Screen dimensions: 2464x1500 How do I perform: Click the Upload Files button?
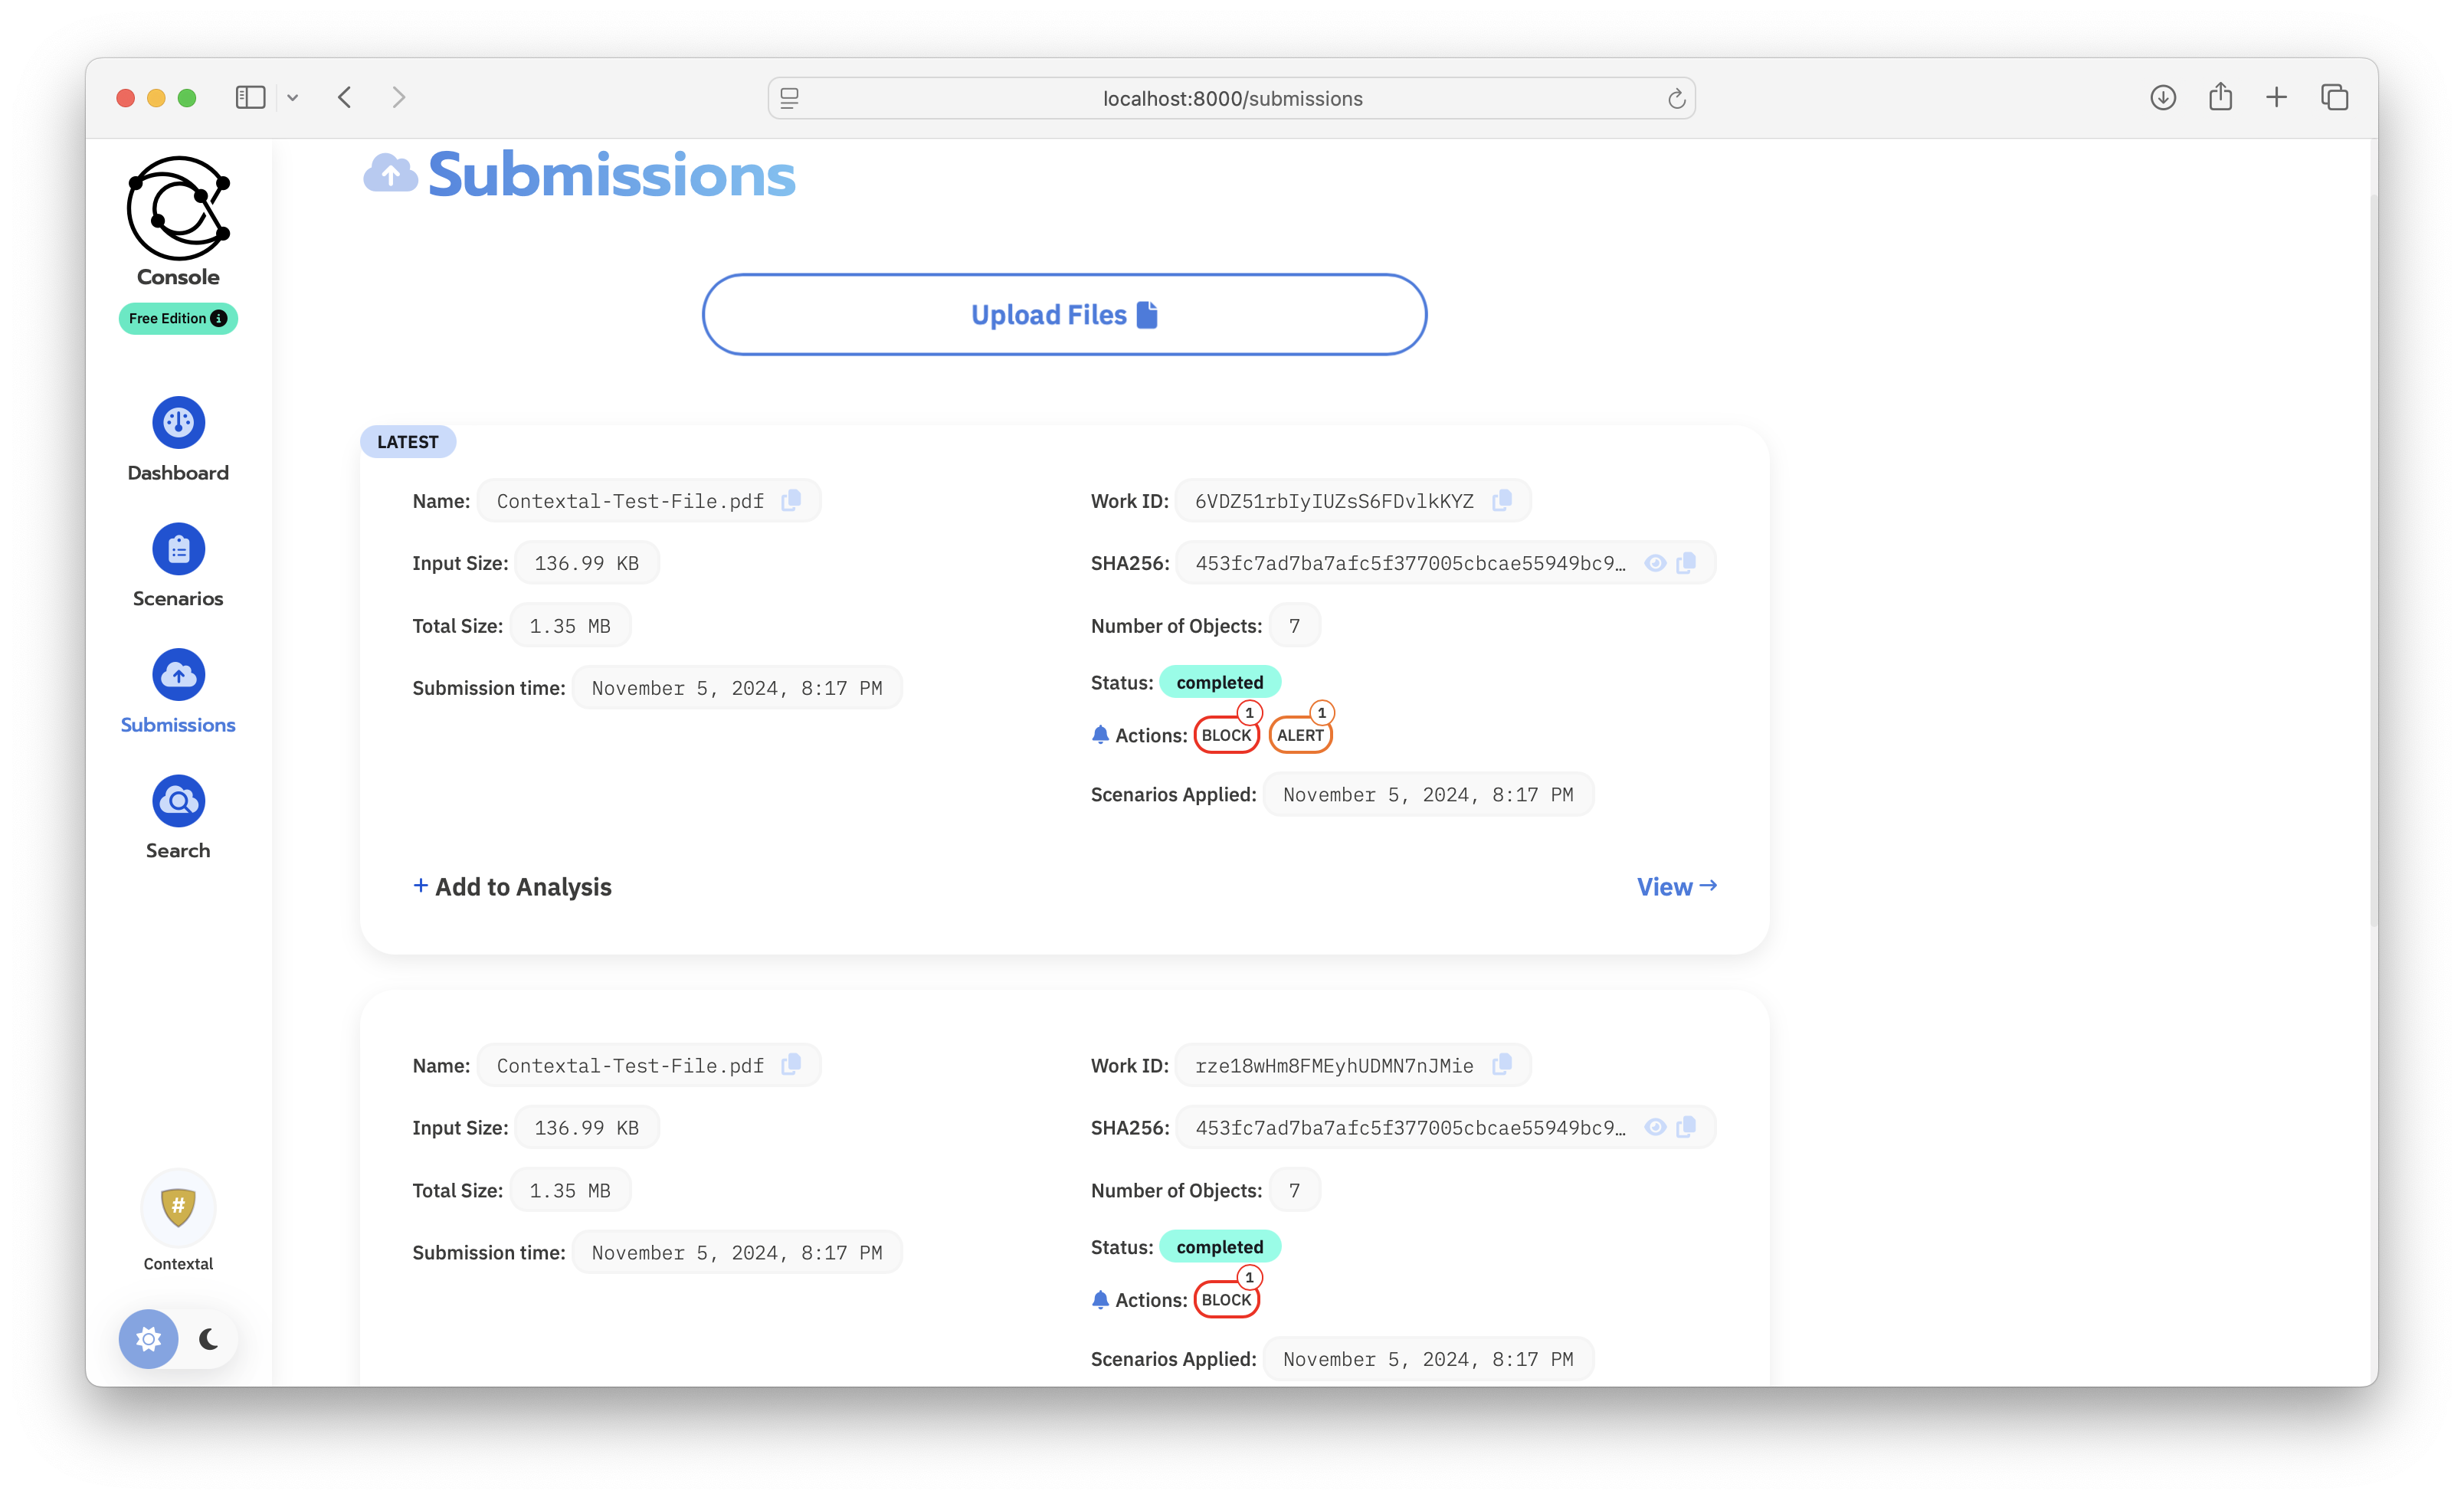point(1064,315)
